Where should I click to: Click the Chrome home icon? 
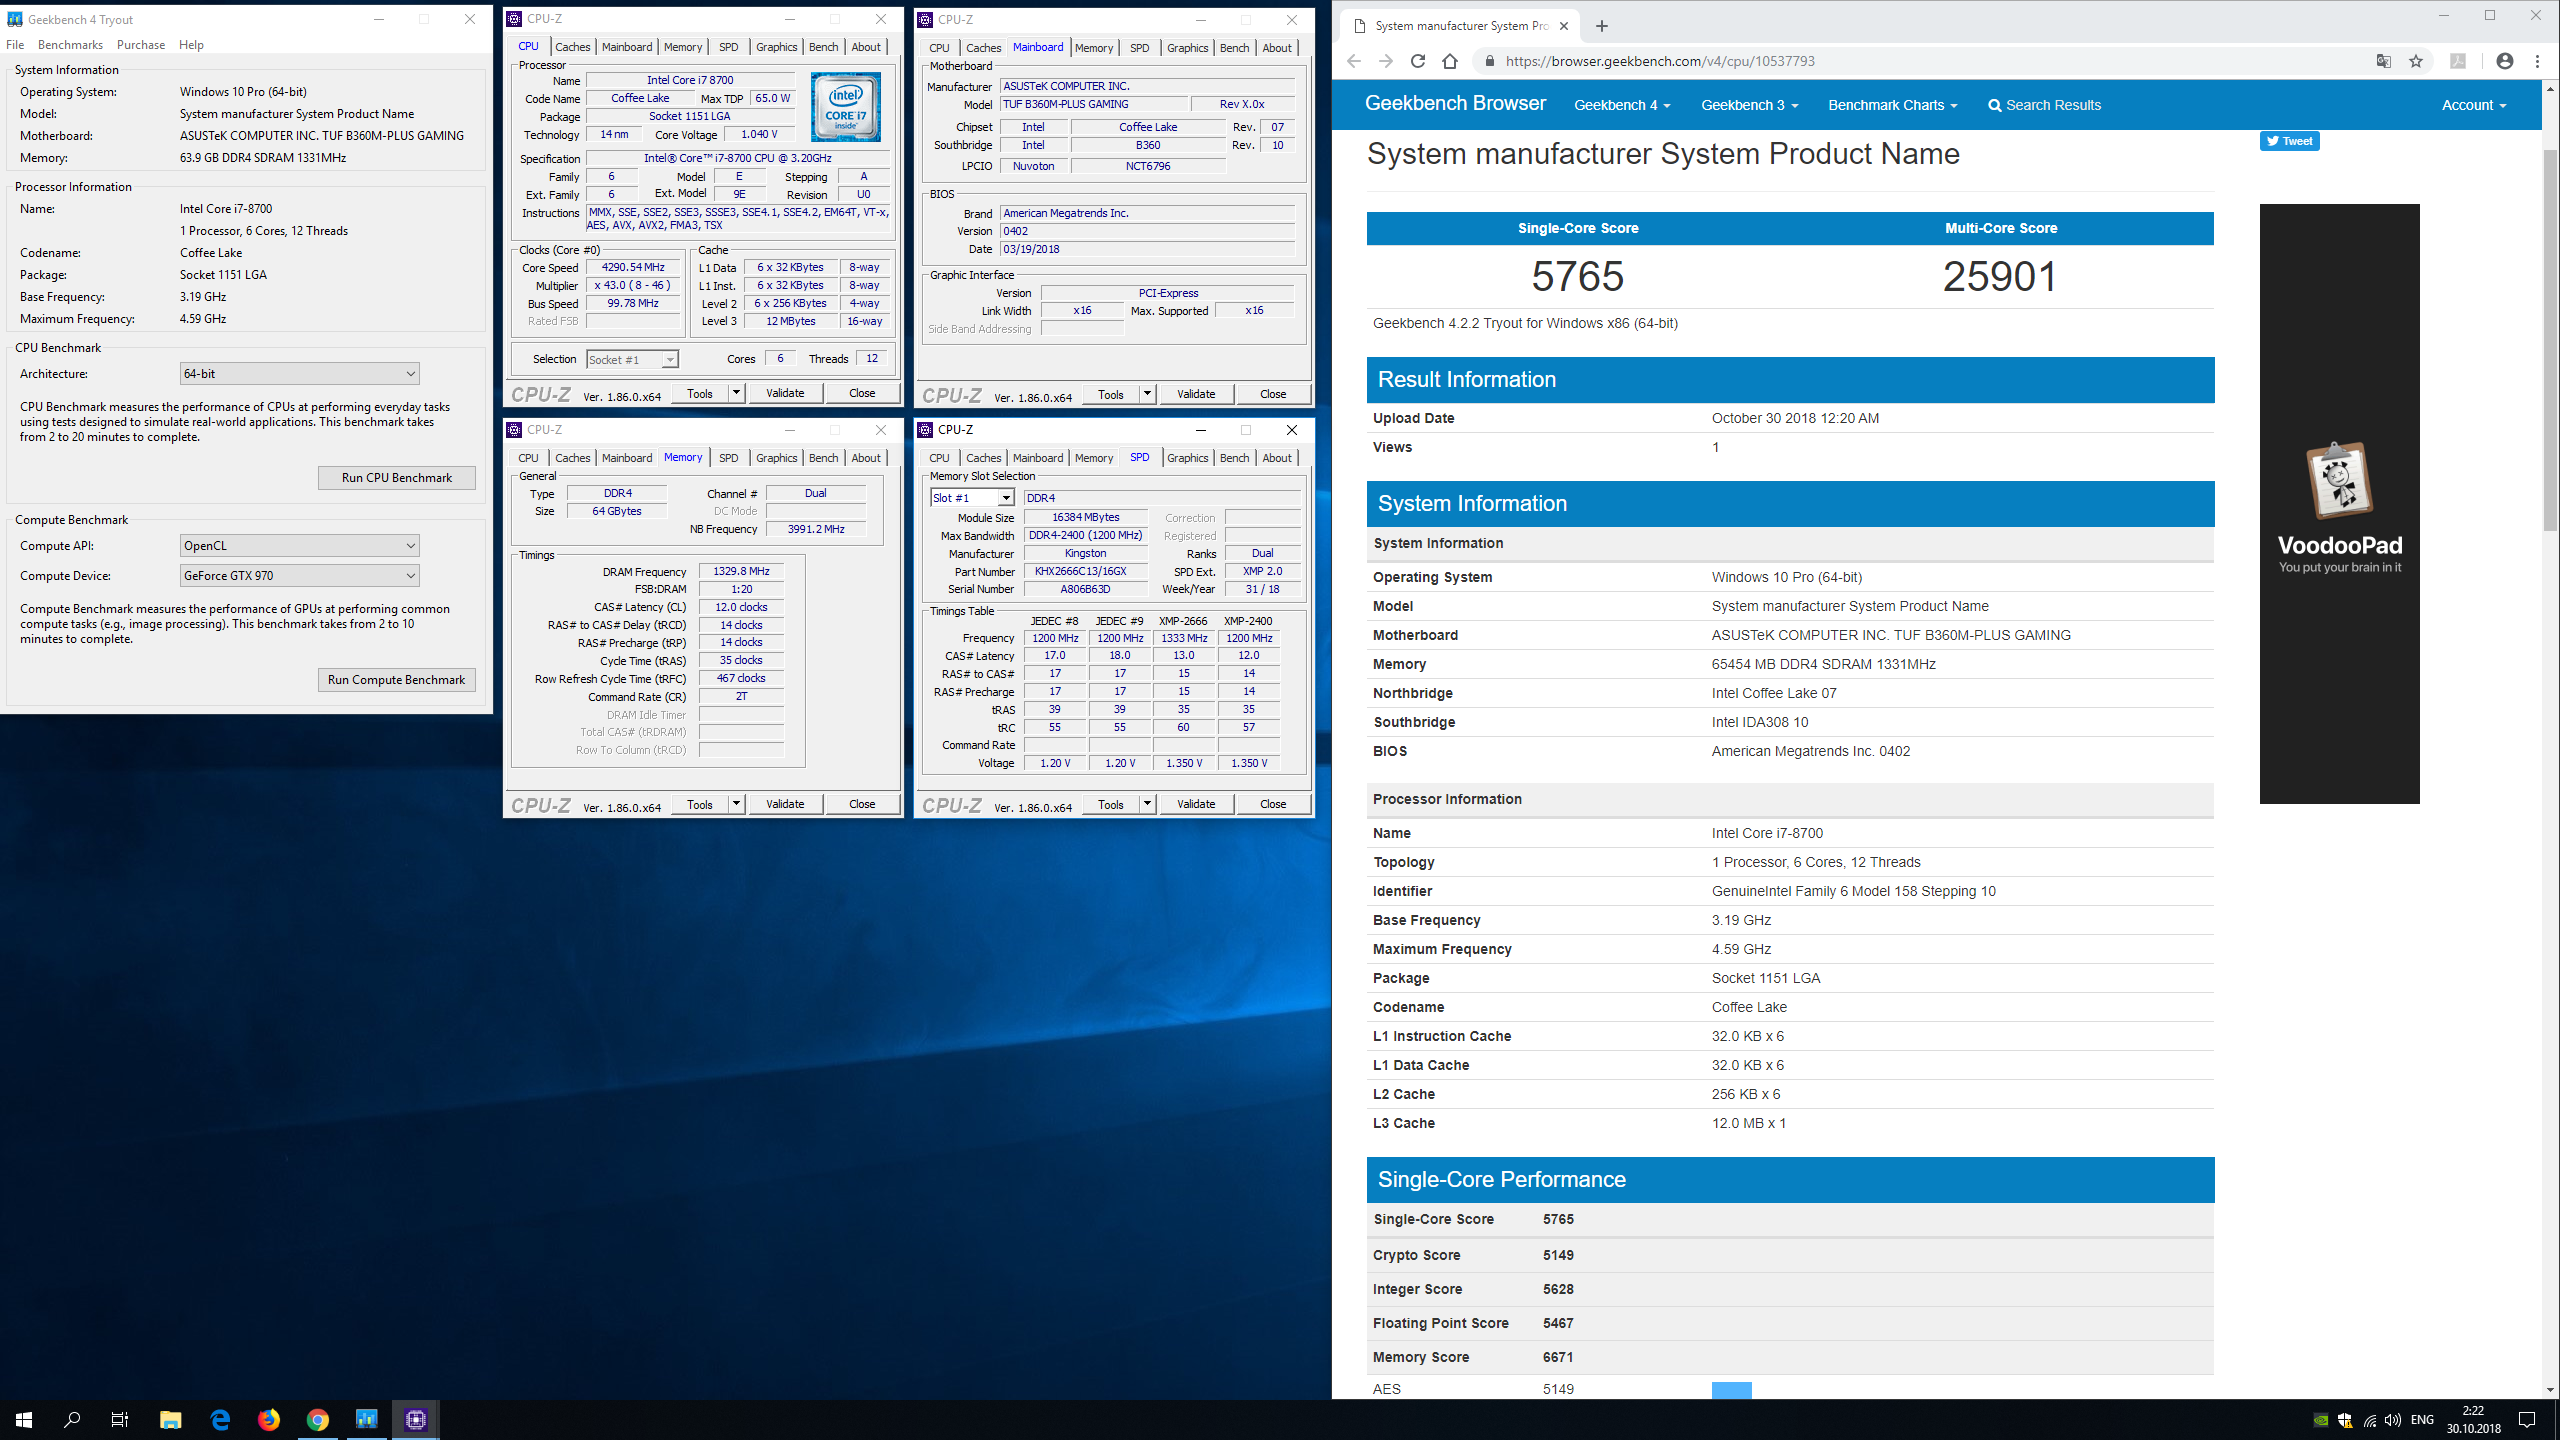(1450, 61)
